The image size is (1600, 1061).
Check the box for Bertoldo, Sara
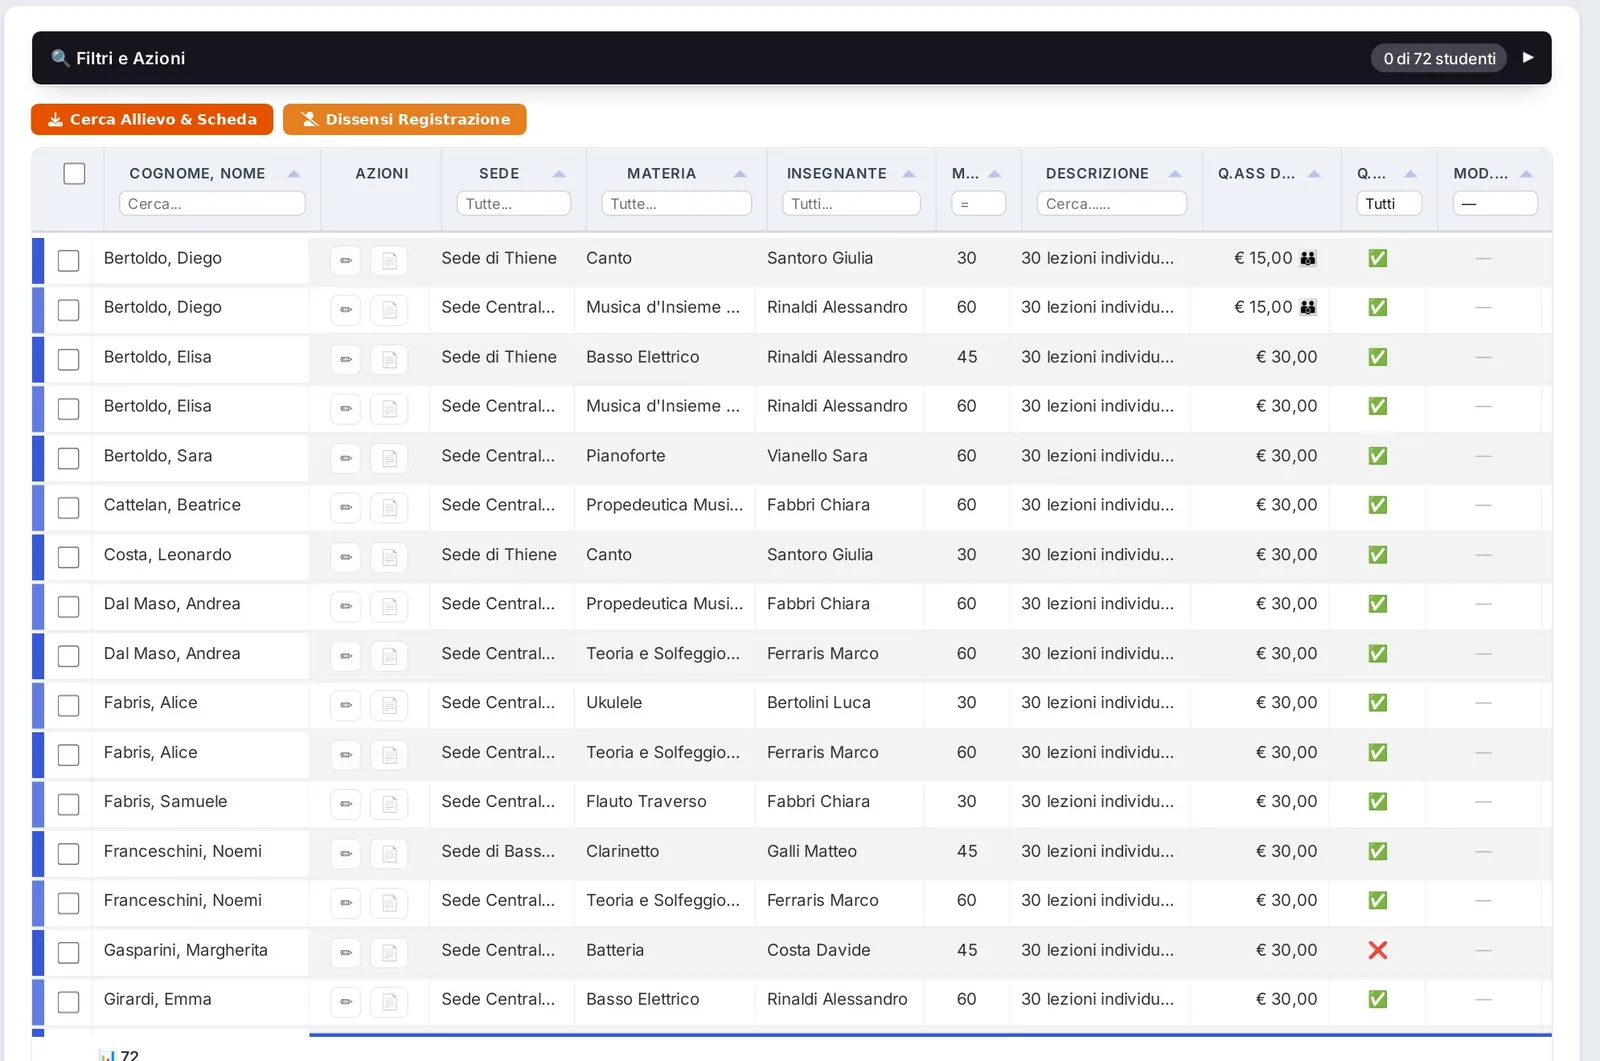(68, 458)
